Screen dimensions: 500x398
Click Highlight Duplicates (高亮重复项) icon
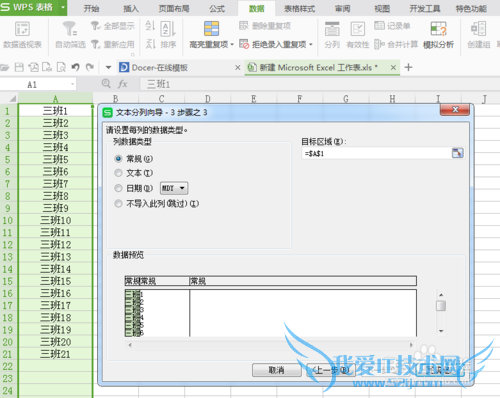[x=211, y=29]
